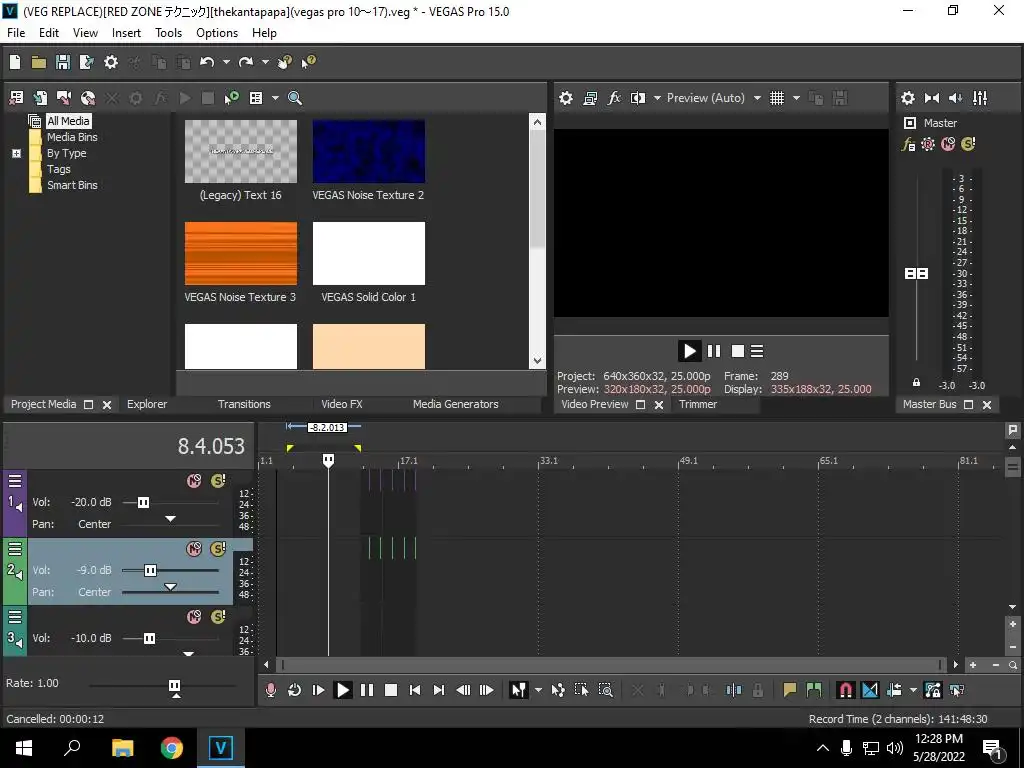
Task: Open track 3 hamburger menu
Action: click(x=14, y=617)
